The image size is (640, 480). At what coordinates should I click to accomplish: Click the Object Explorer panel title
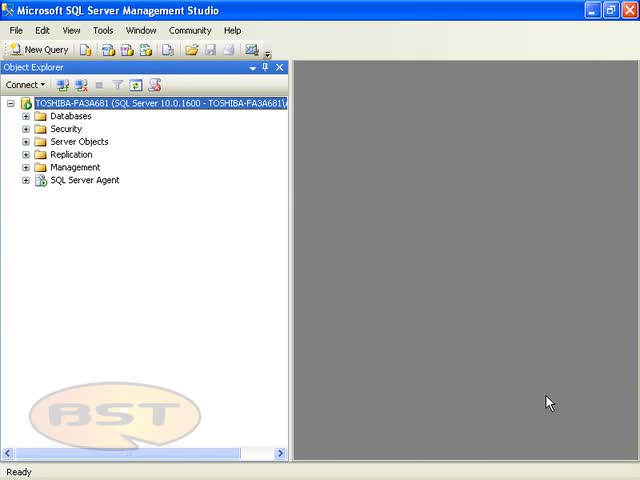[33, 68]
